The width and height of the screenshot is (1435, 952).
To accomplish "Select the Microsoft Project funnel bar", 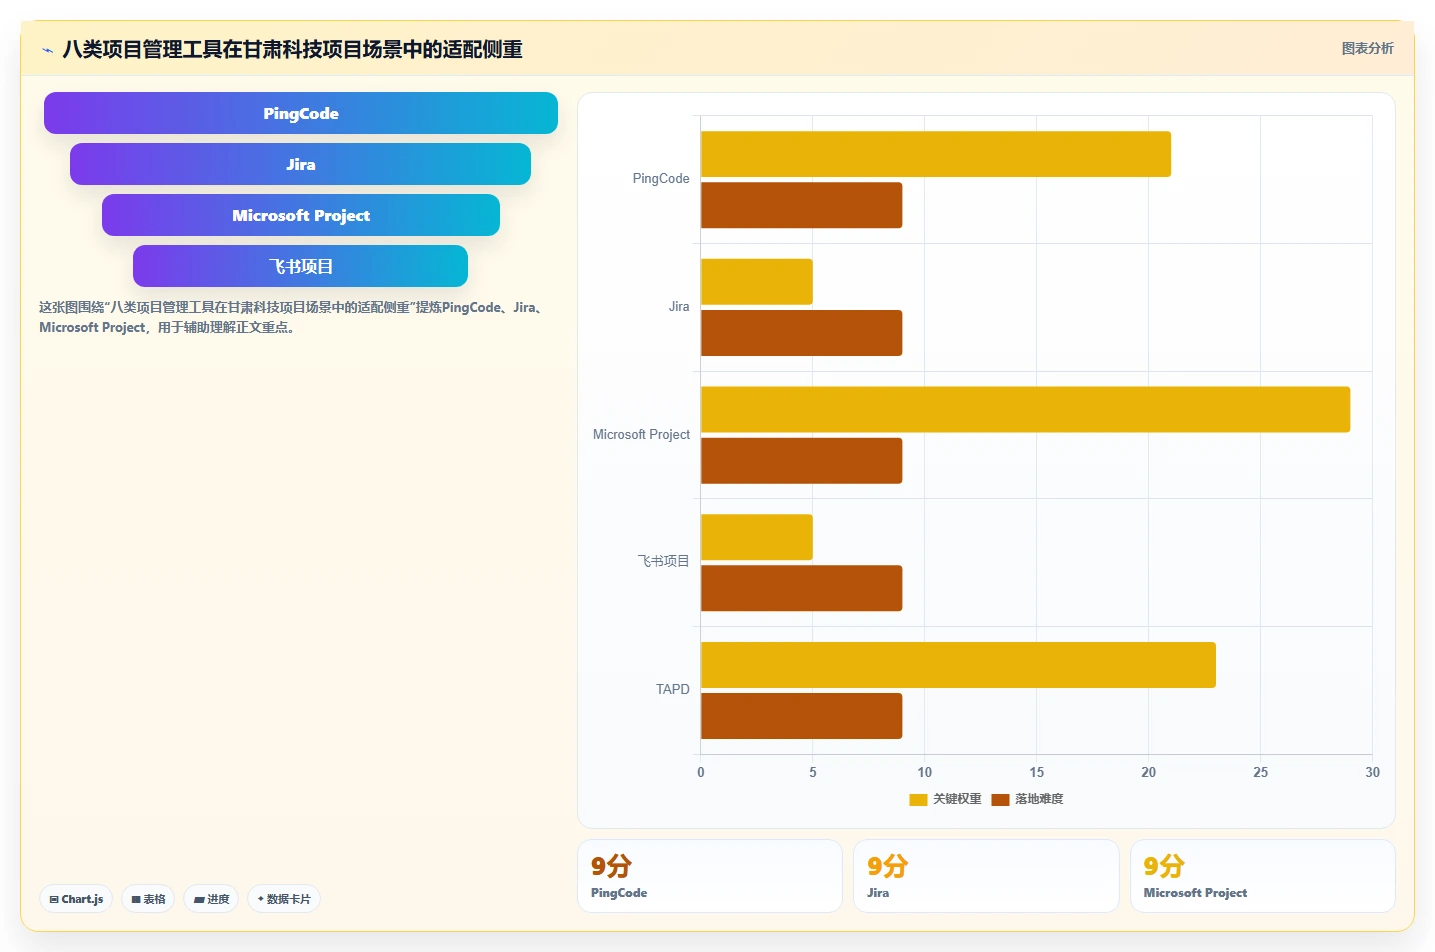I will pyautogui.click(x=301, y=215).
